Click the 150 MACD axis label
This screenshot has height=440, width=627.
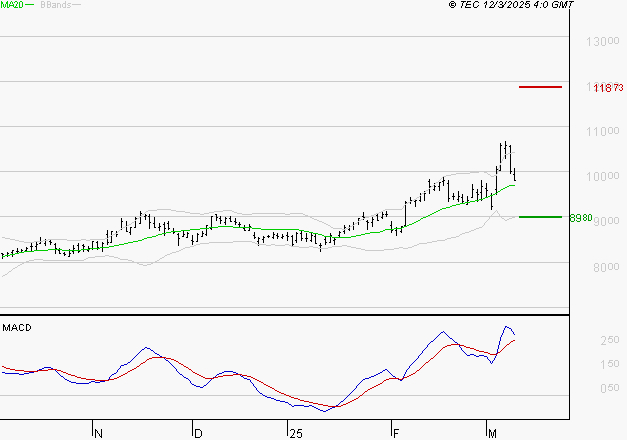[x=610, y=364]
